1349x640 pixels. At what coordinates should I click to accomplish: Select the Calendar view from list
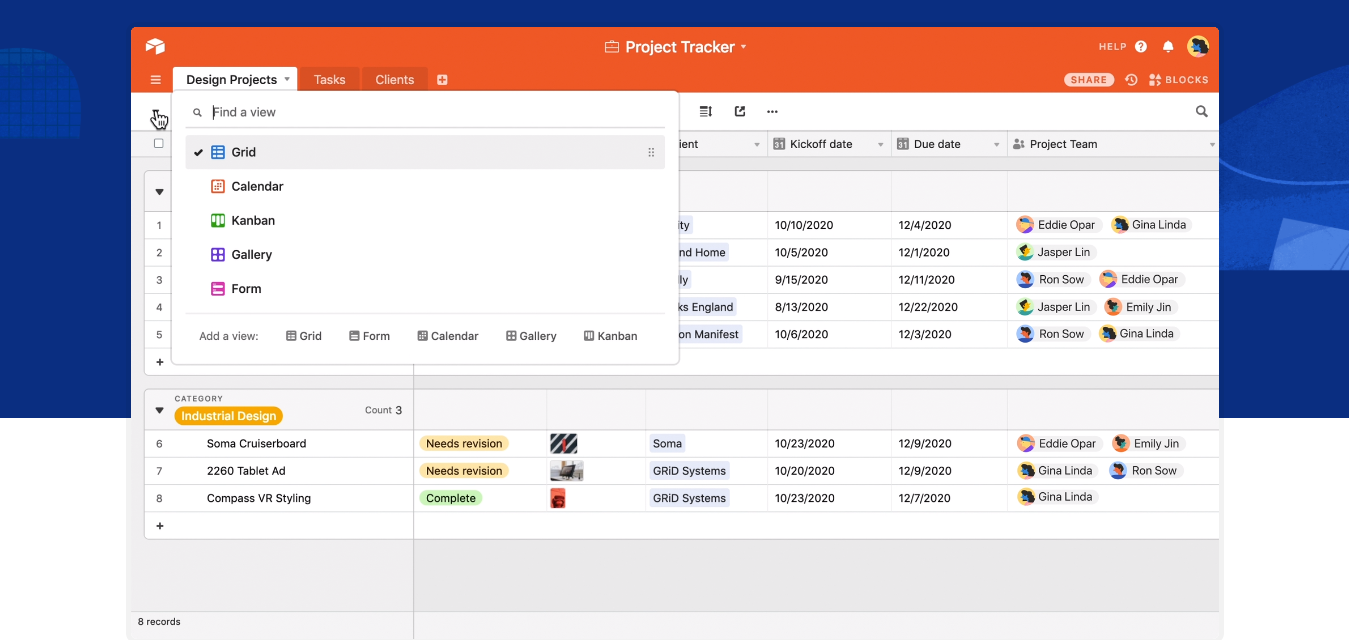[257, 187]
